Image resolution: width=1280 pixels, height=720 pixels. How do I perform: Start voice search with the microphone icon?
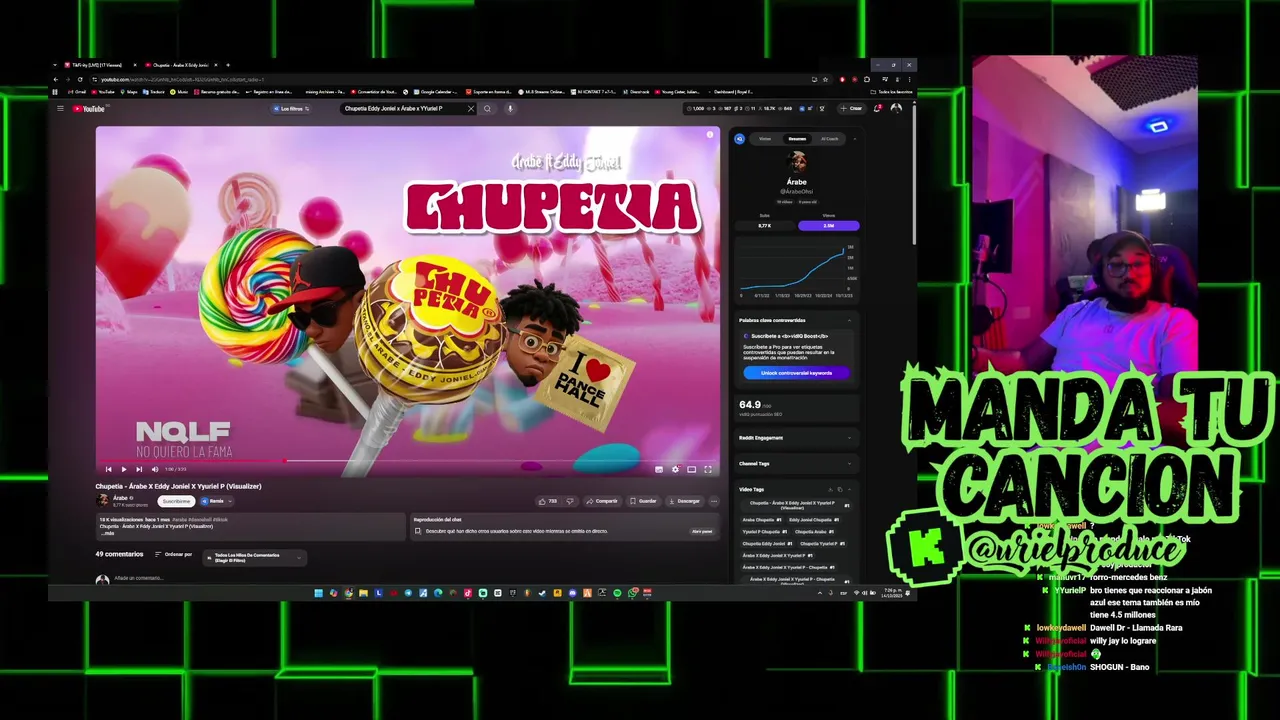click(509, 108)
